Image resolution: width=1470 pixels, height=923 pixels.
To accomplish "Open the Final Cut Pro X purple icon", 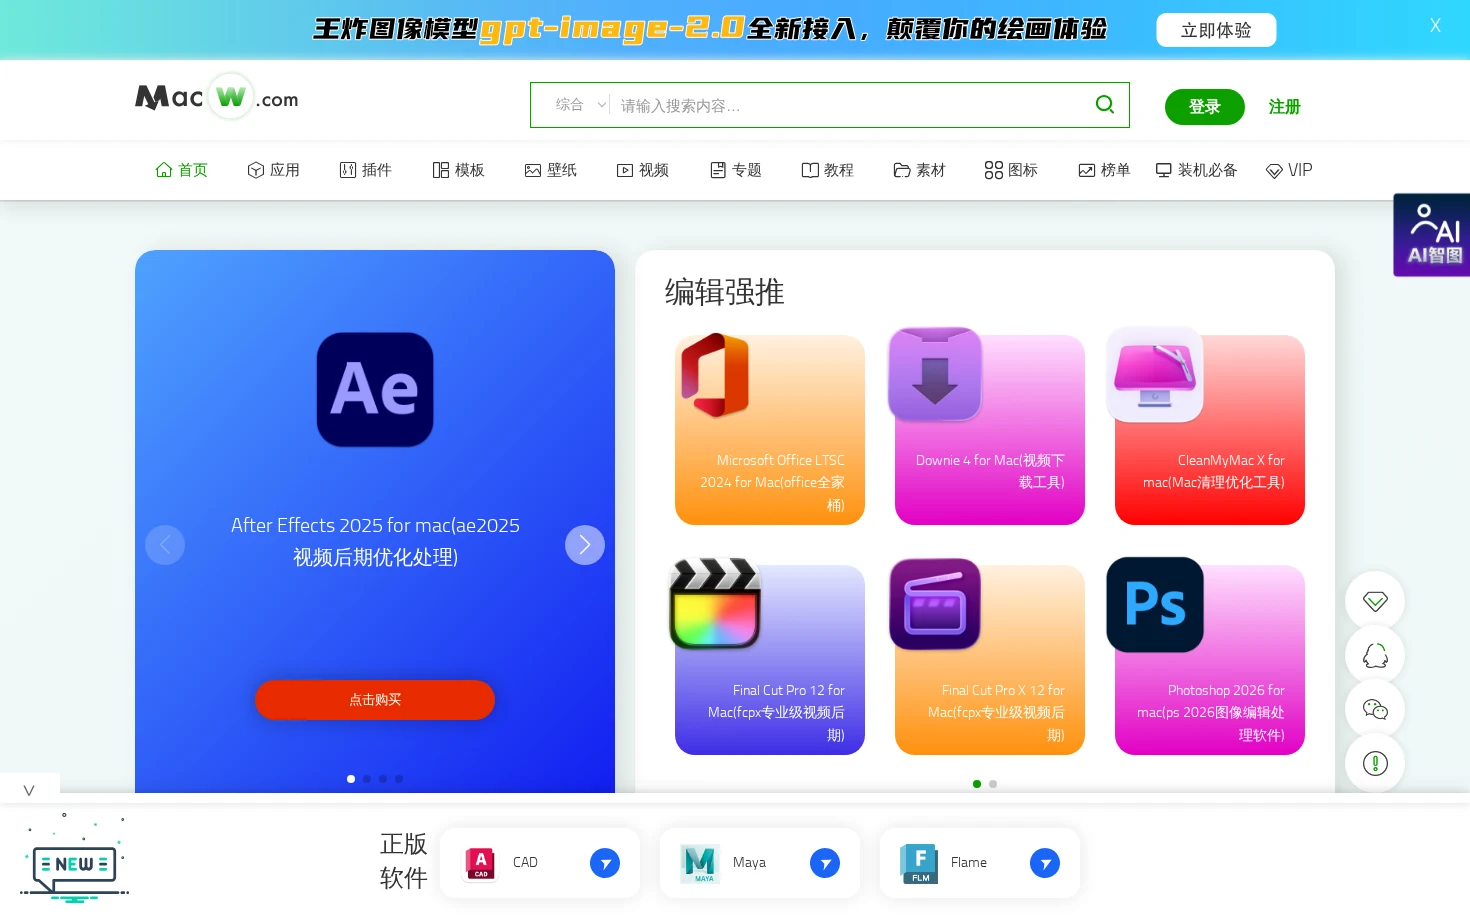I will coord(935,604).
